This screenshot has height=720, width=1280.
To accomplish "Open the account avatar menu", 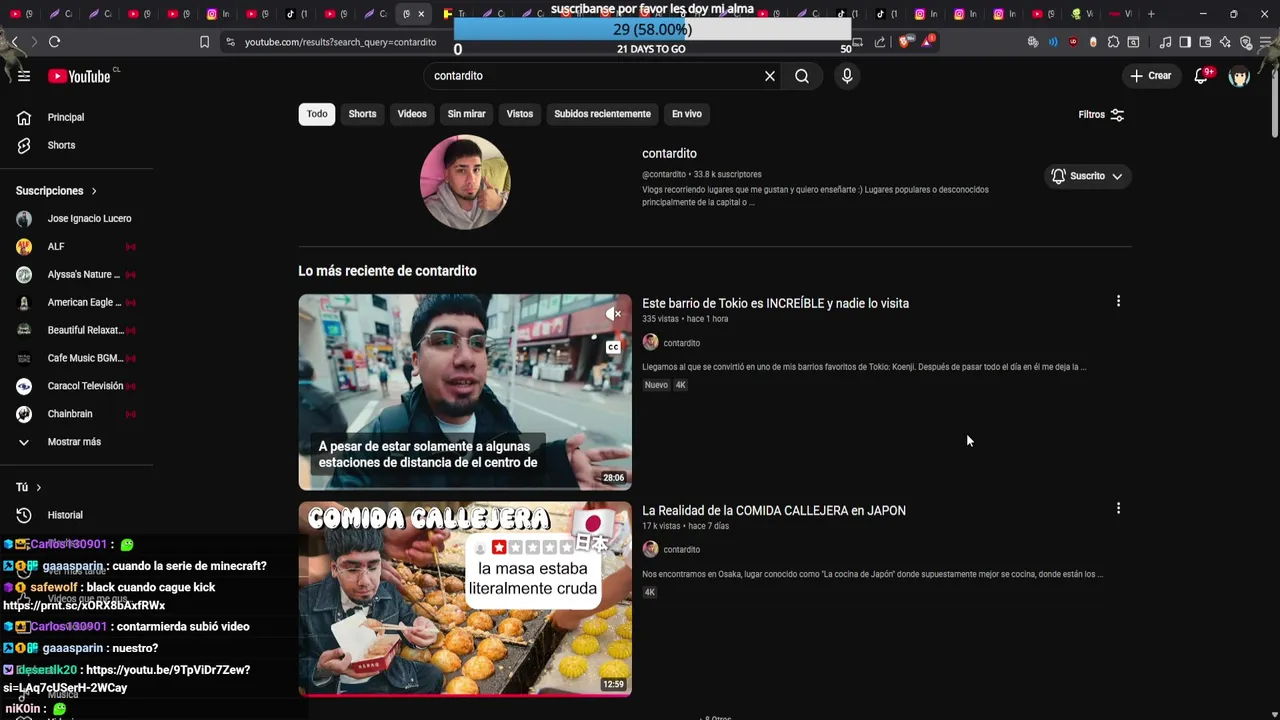I will click(1239, 76).
